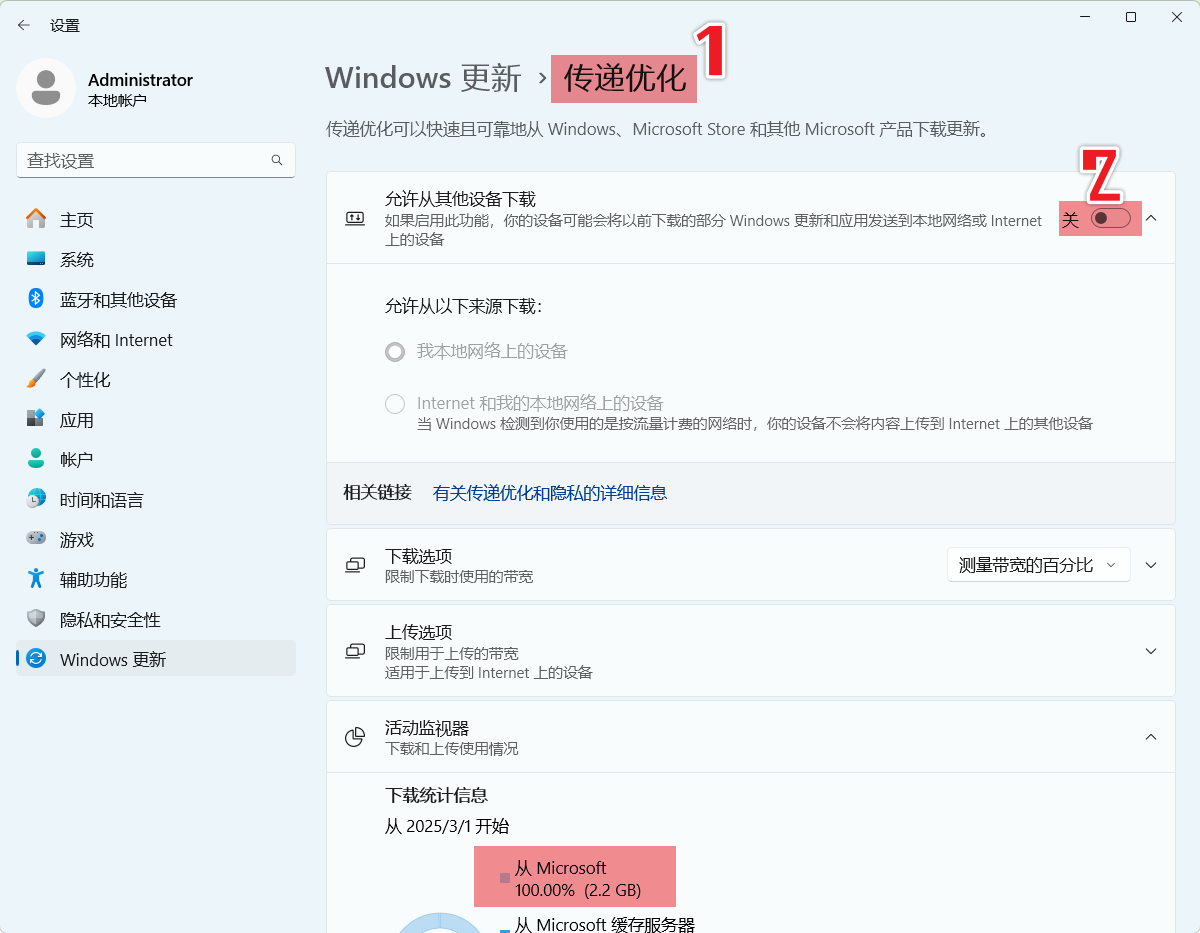The height and width of the screenshot is (933, 1200).
Task: Click the 帐户 person icon
Action: pos(36,459)
